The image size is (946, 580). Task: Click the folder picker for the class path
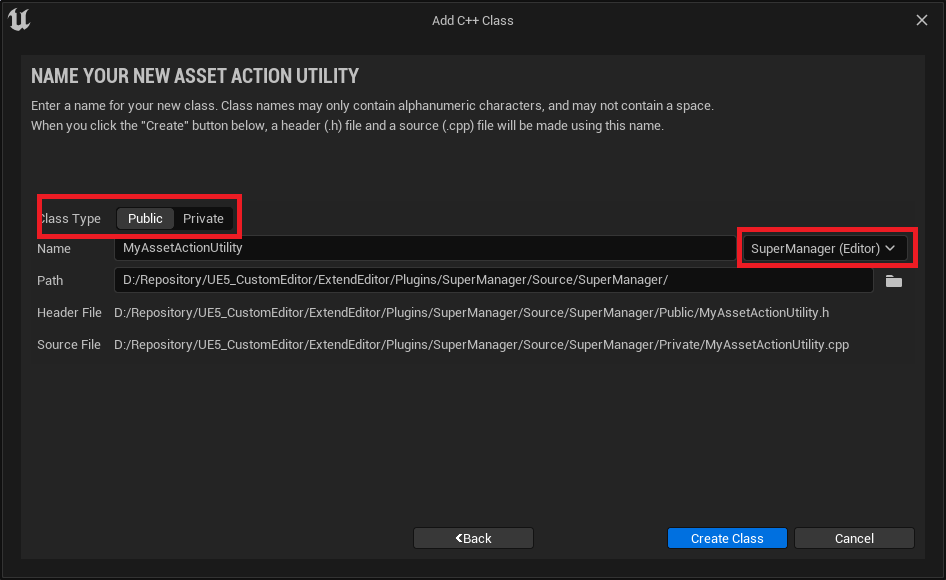[893, 281]
